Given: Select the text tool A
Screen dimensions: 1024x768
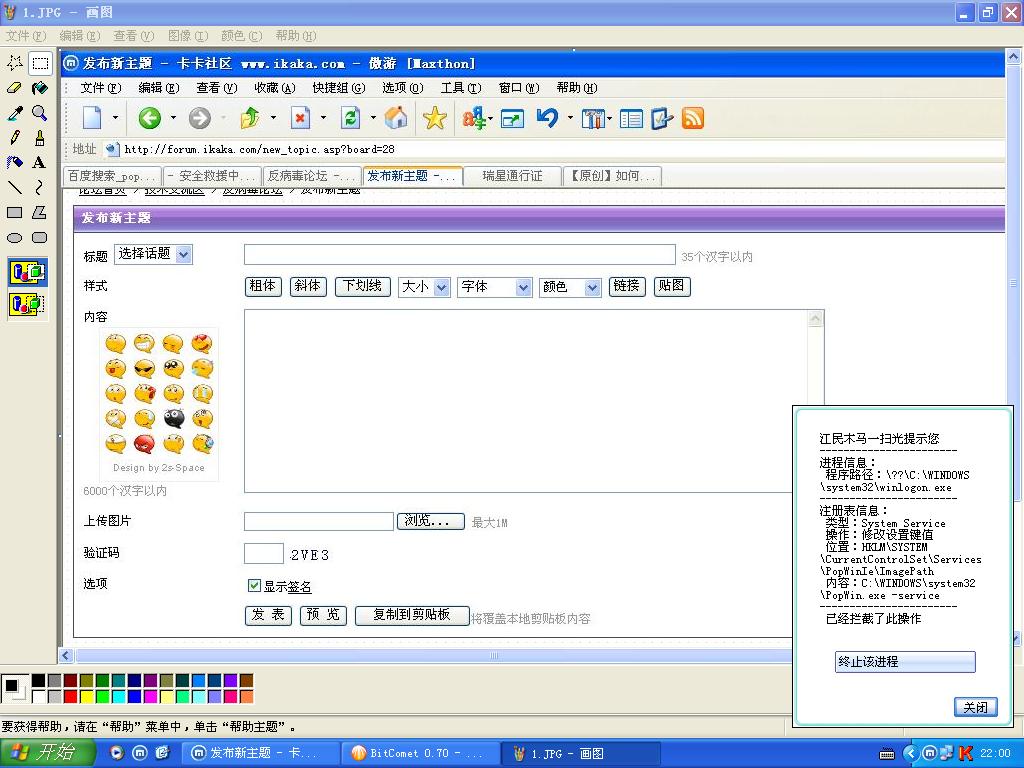Looking at the screenshot, I should (40, 163).
